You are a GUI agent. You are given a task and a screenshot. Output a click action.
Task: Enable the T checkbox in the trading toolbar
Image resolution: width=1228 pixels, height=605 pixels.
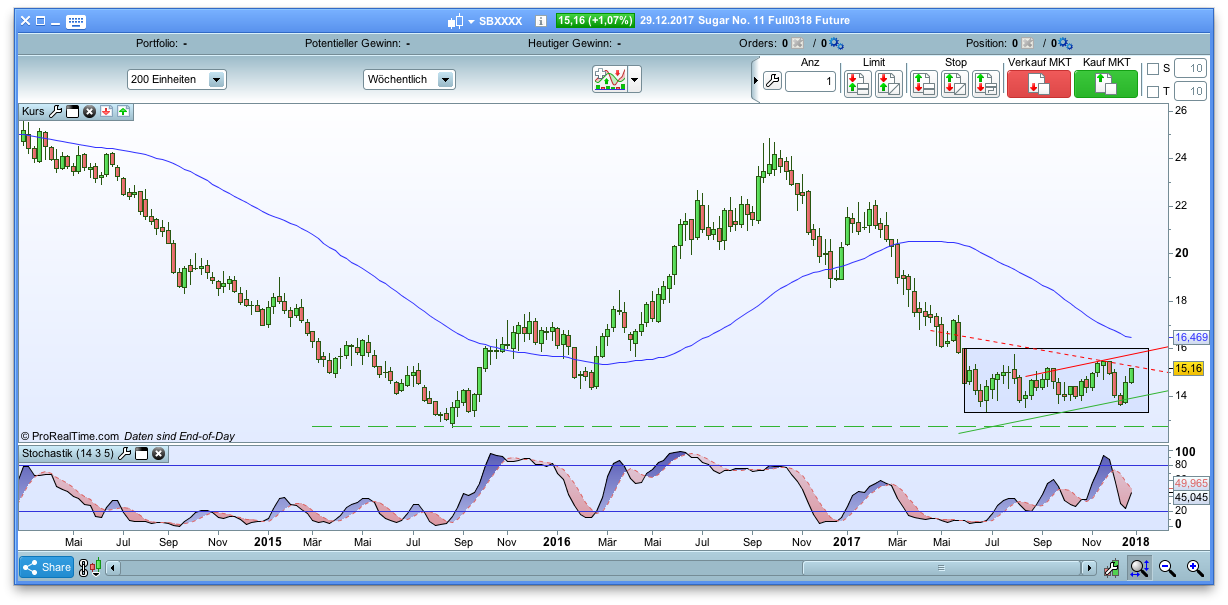pyautogui.click(x=1153, y=91)
